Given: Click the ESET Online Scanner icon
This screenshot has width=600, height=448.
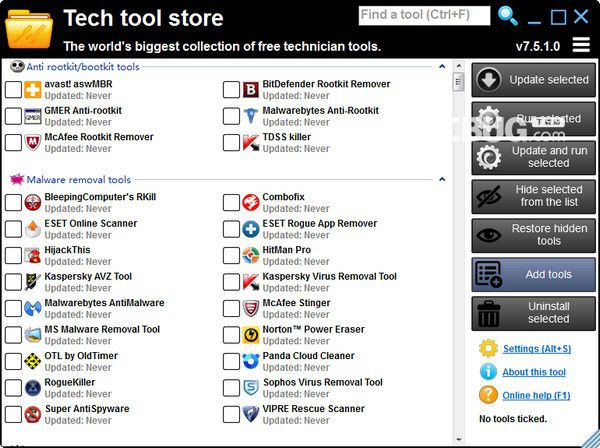Looking at the screenshot, I should tap(33, 229).
